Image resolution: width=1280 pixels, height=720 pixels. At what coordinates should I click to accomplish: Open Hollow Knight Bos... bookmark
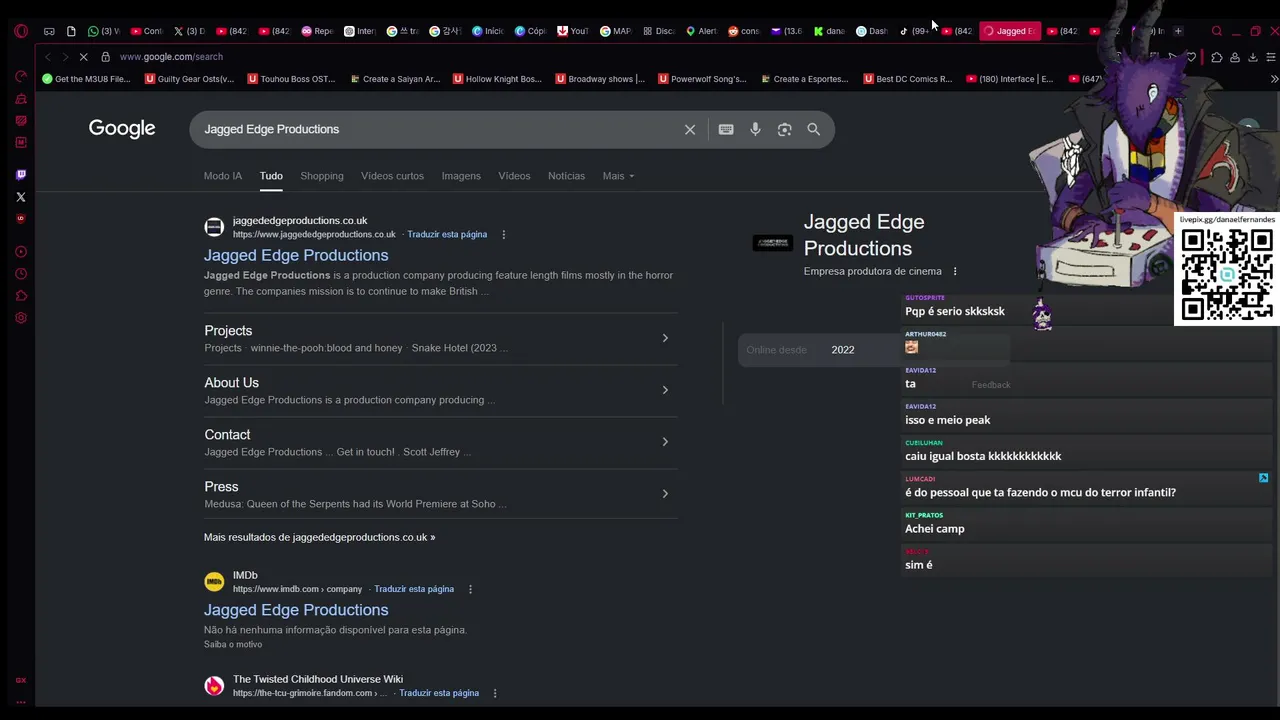[497, 79]
